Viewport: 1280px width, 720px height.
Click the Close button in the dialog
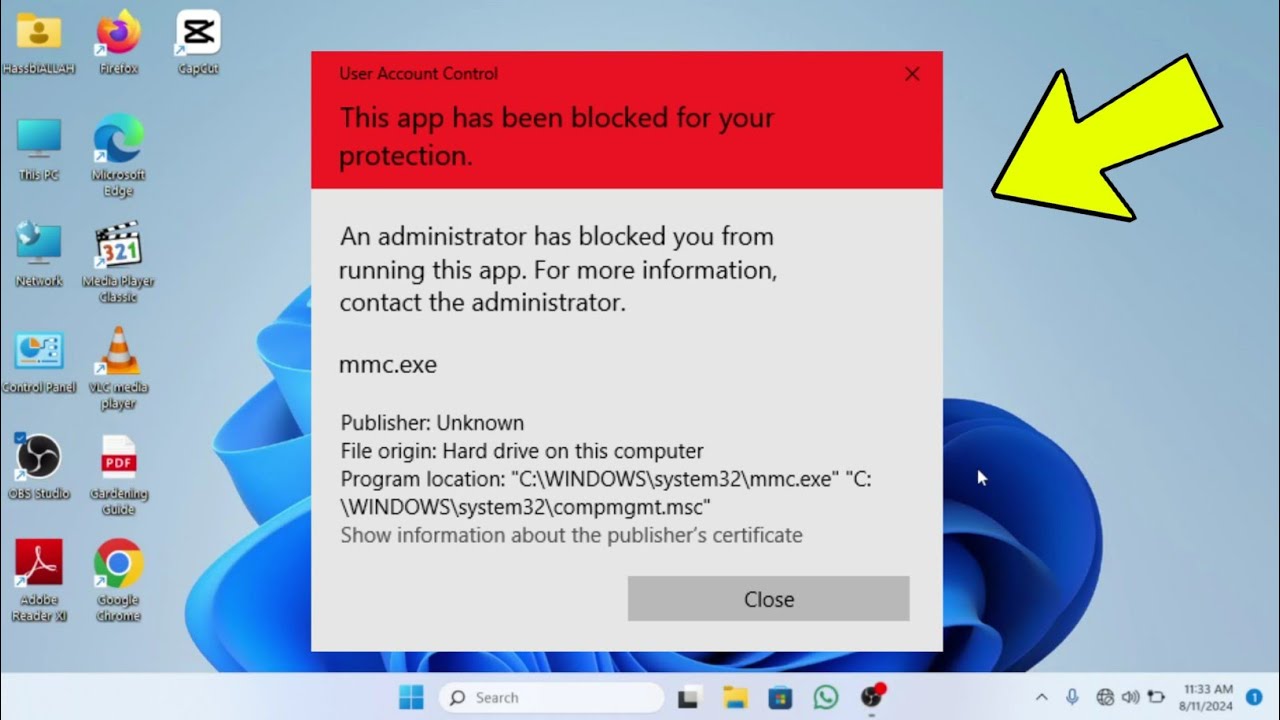point(768,599)
